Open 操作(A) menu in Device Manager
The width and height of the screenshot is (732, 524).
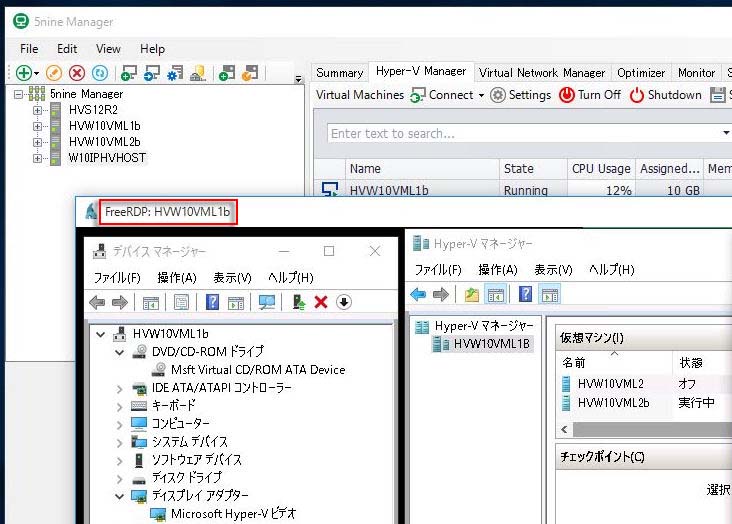point(176,278)
